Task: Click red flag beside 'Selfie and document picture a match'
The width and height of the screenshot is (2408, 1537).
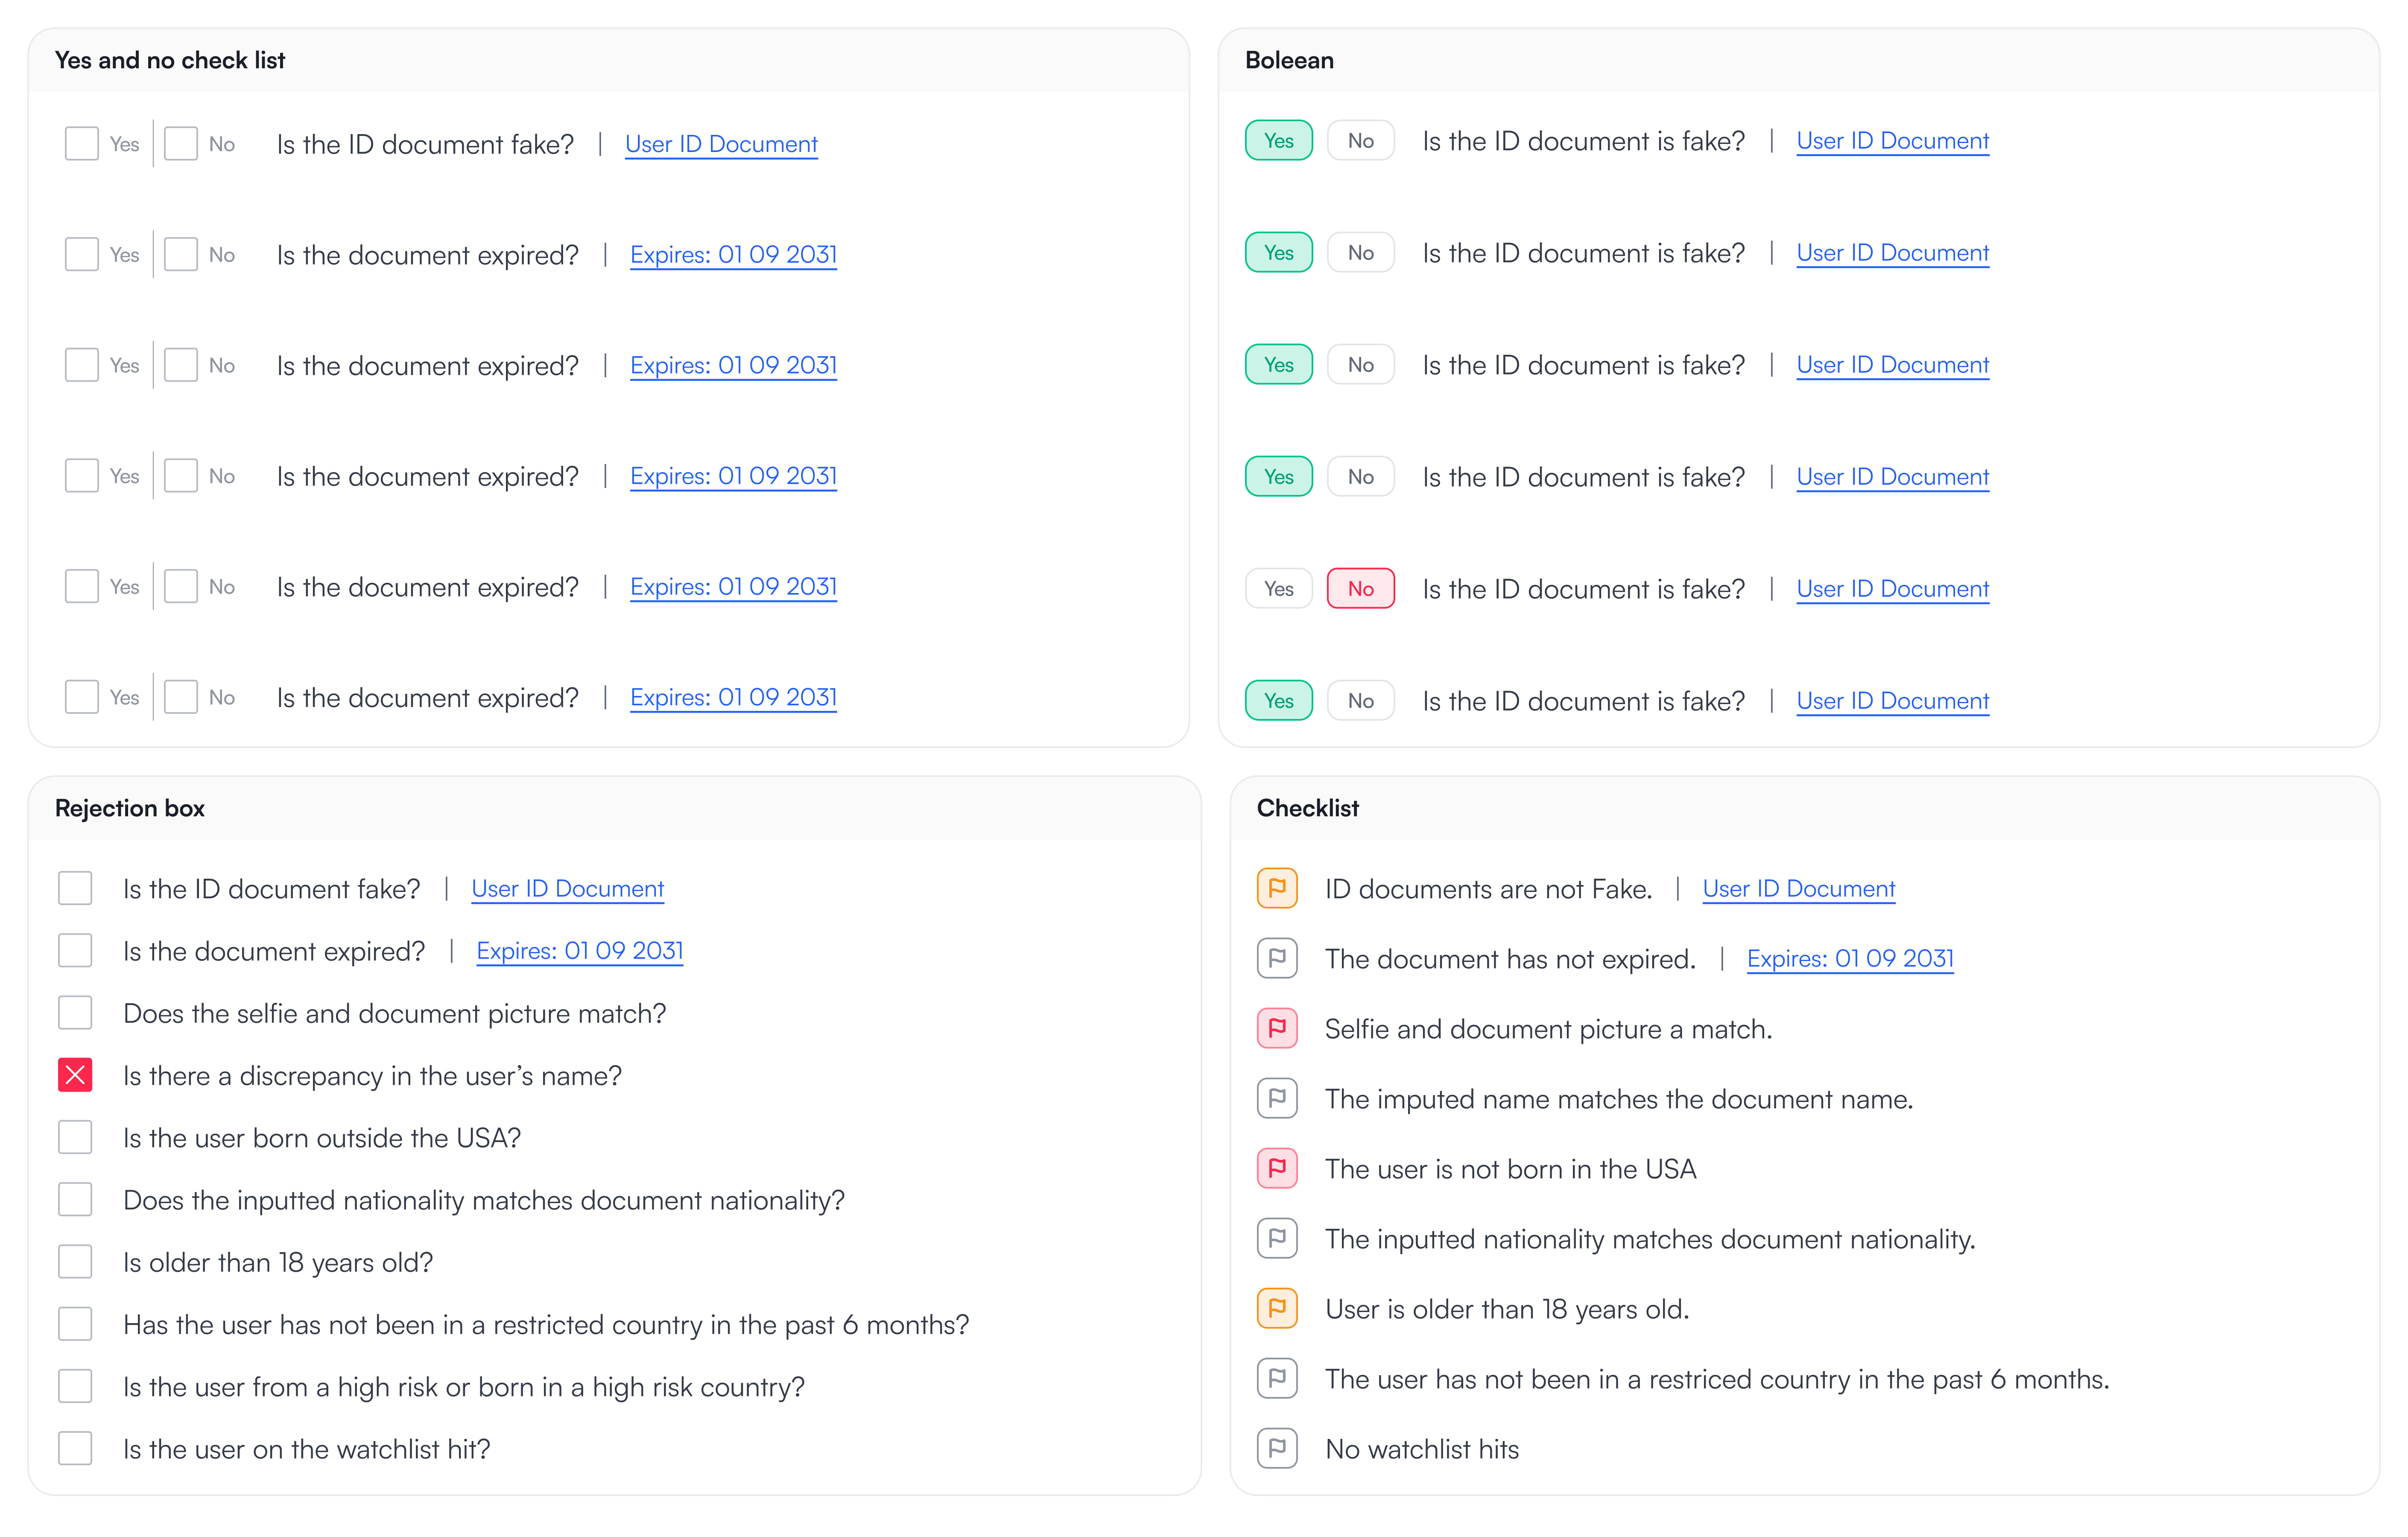Action: coord(1277,1028)
